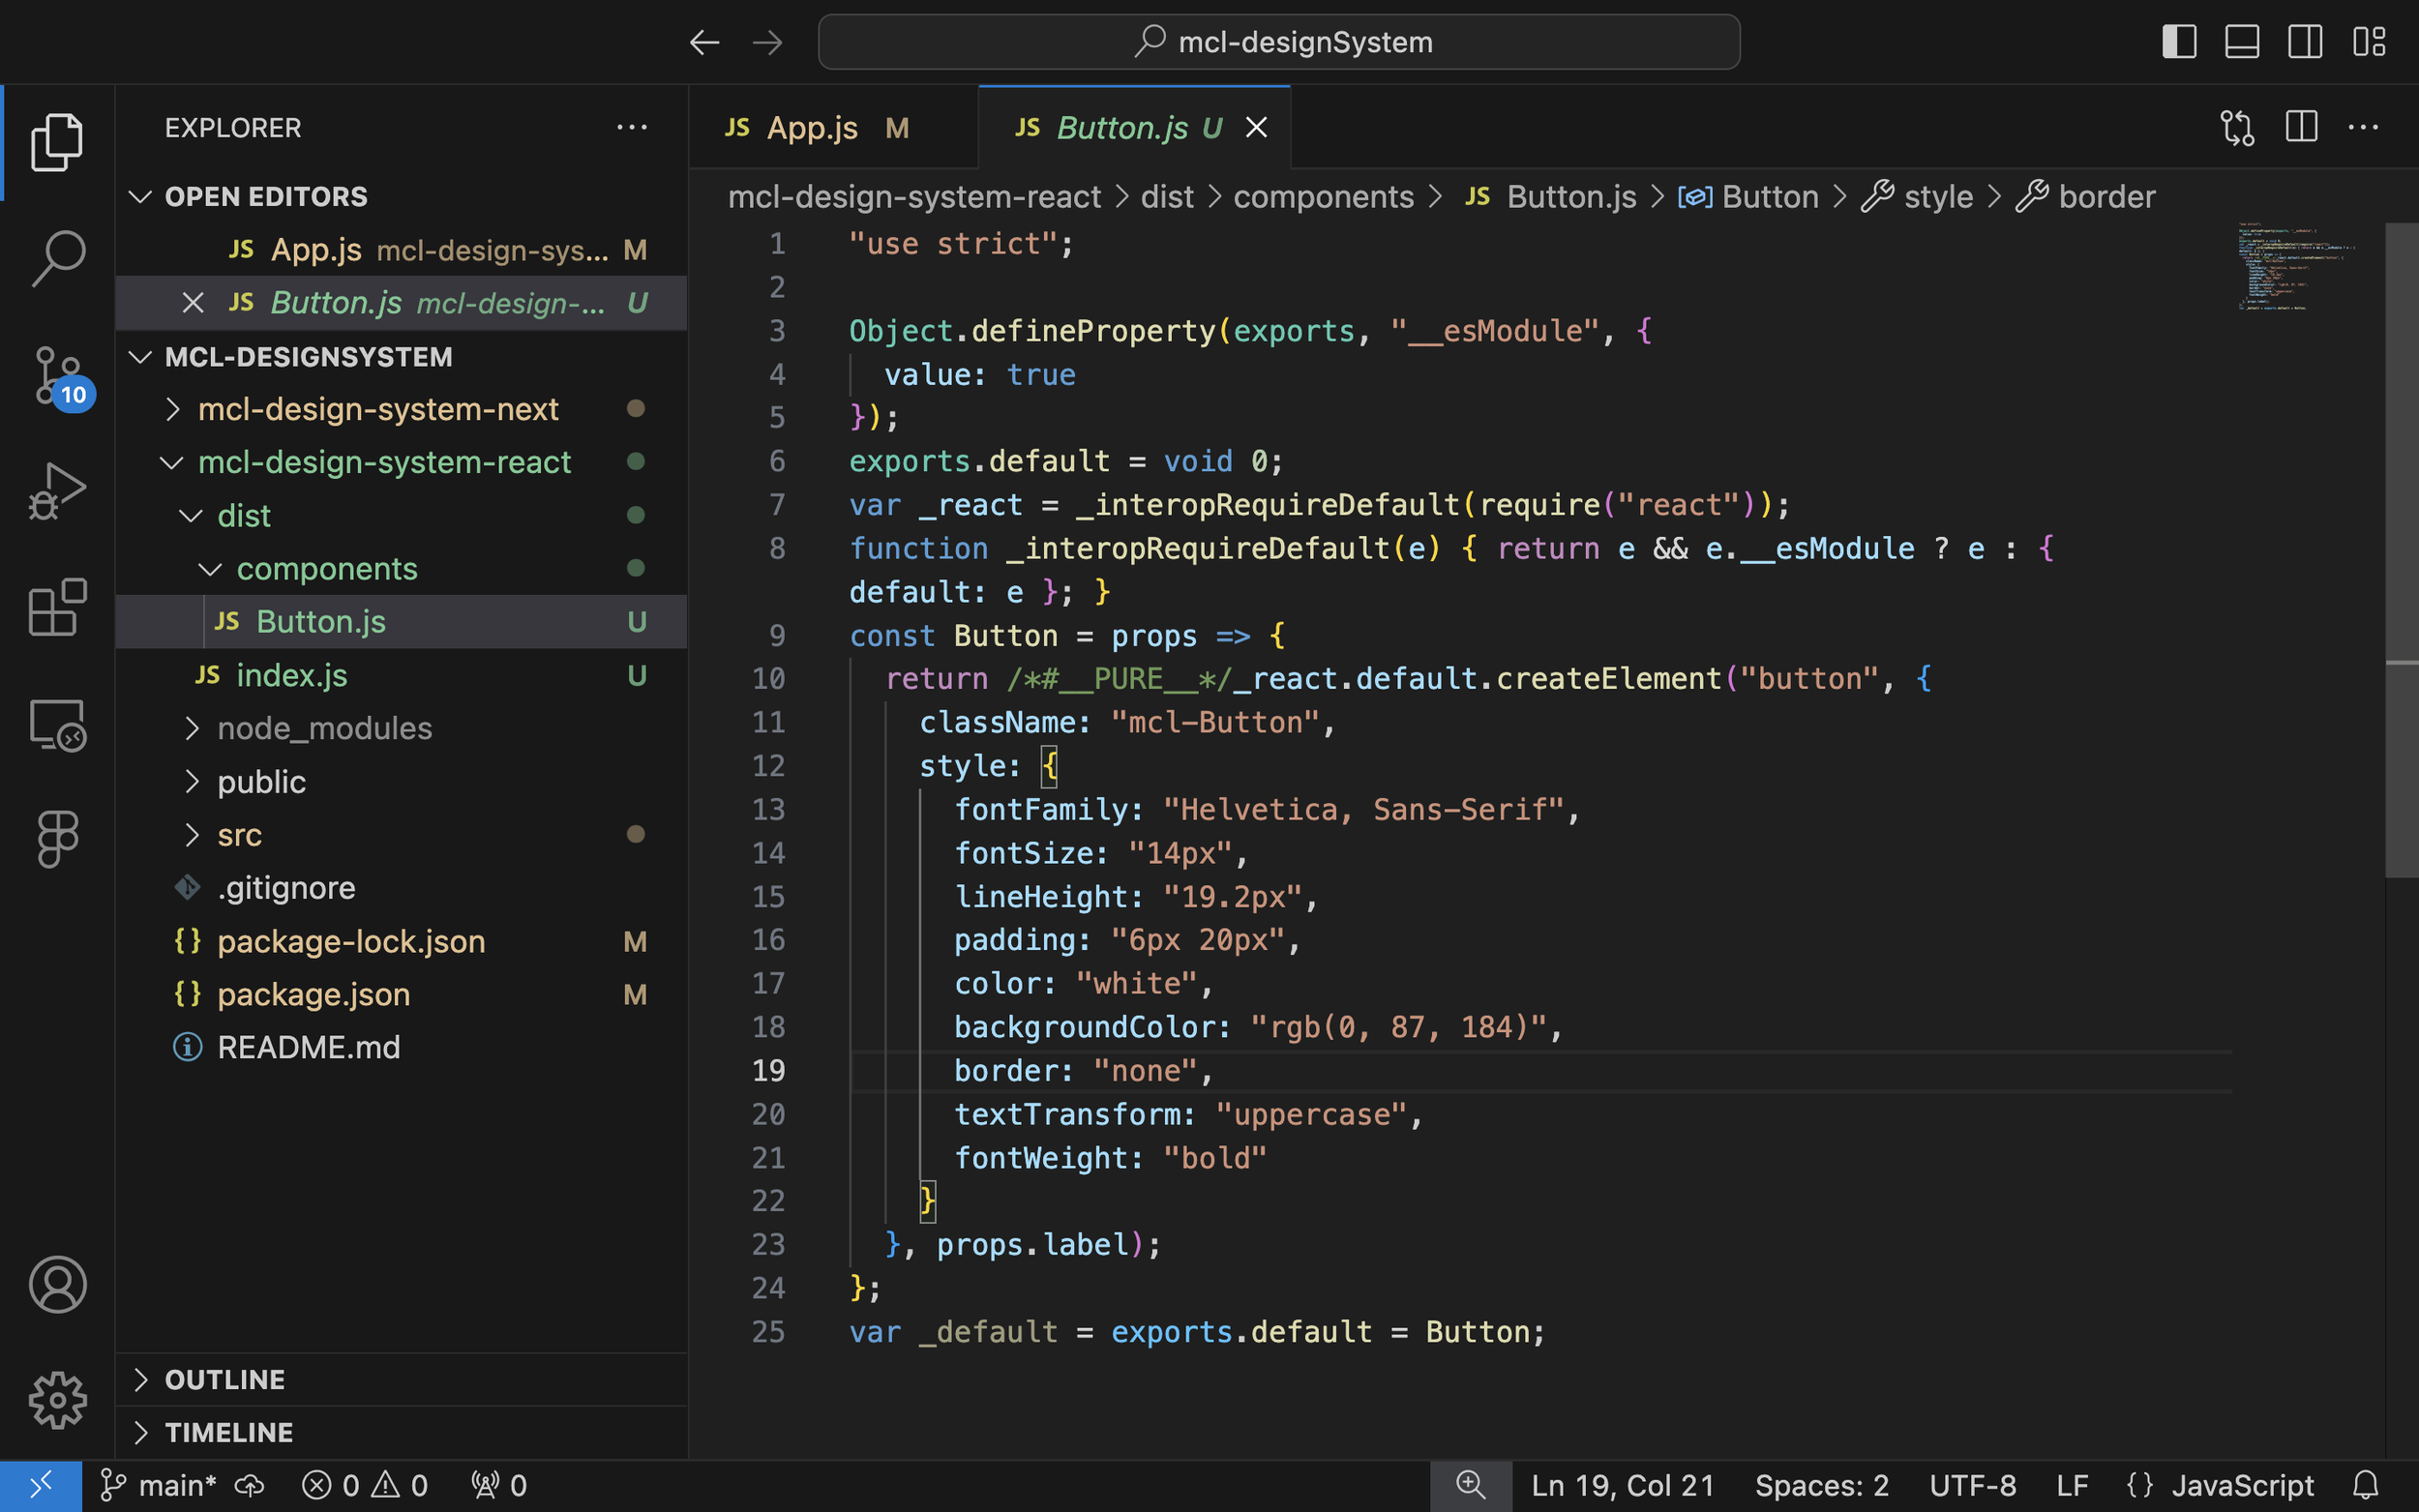This screenshot has height=1512, width=2419.
Task: Open the Search view in activity bar
Action: tap(57, 257)
